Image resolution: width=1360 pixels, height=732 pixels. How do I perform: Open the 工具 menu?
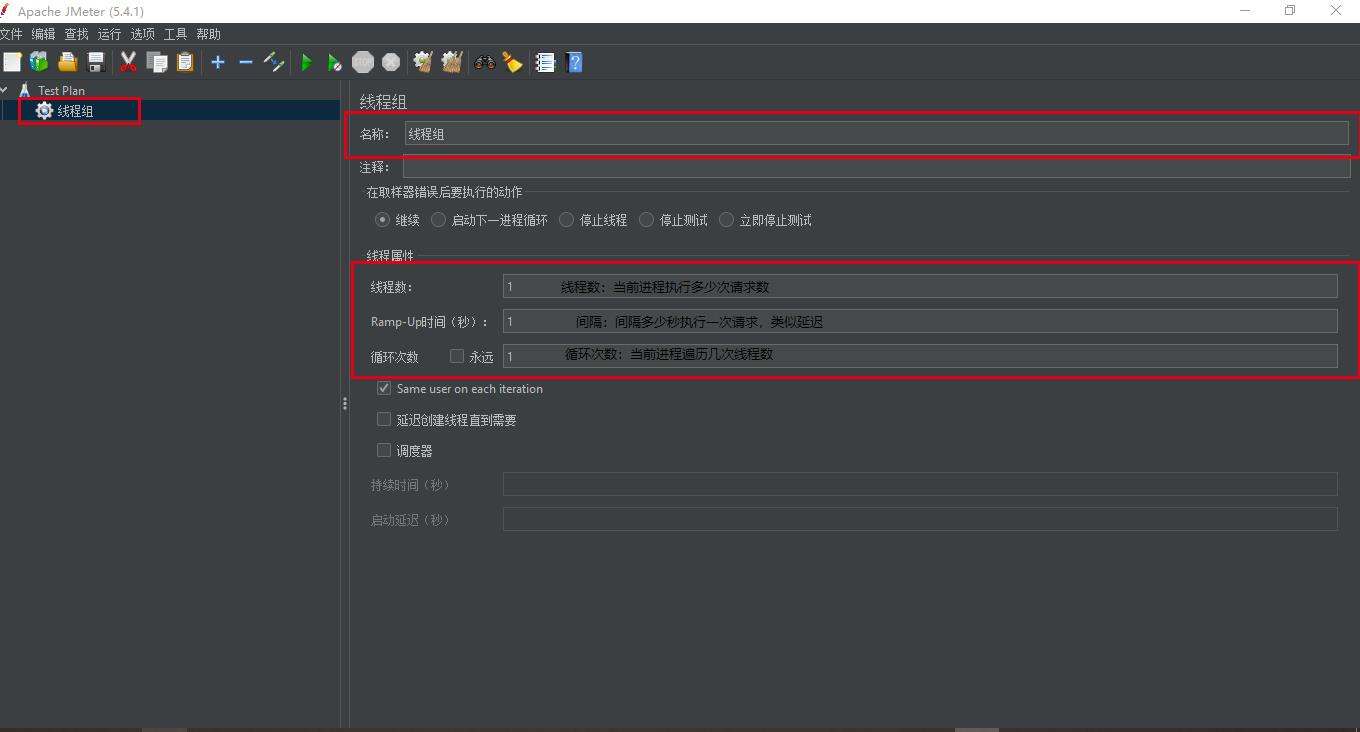[175, 34]
